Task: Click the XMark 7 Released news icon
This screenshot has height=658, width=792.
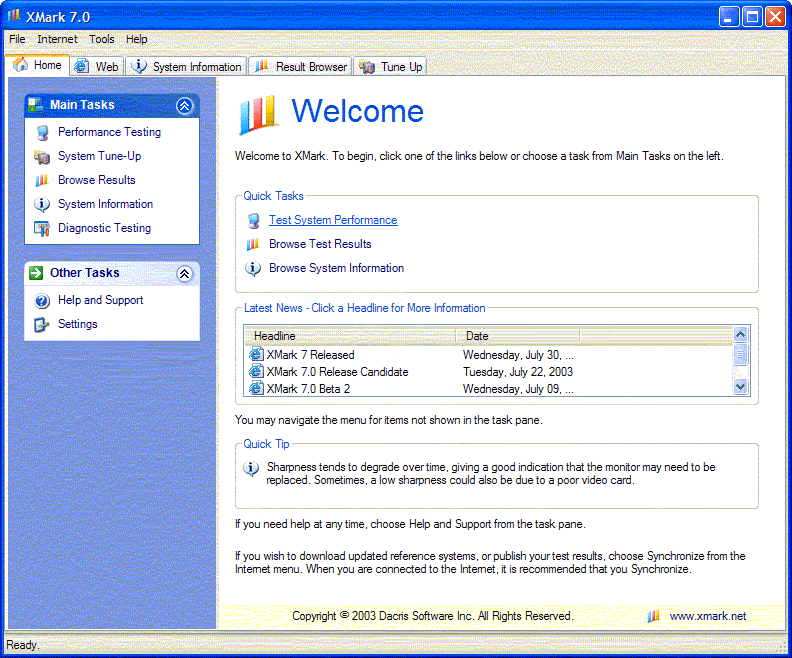Action: coord(257,355)
